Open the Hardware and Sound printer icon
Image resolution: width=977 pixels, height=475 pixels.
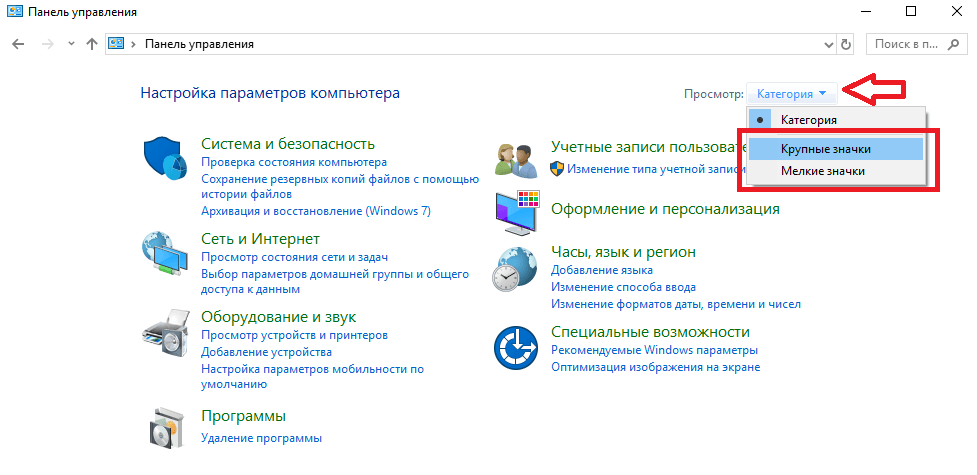click(x=166, y=332)
